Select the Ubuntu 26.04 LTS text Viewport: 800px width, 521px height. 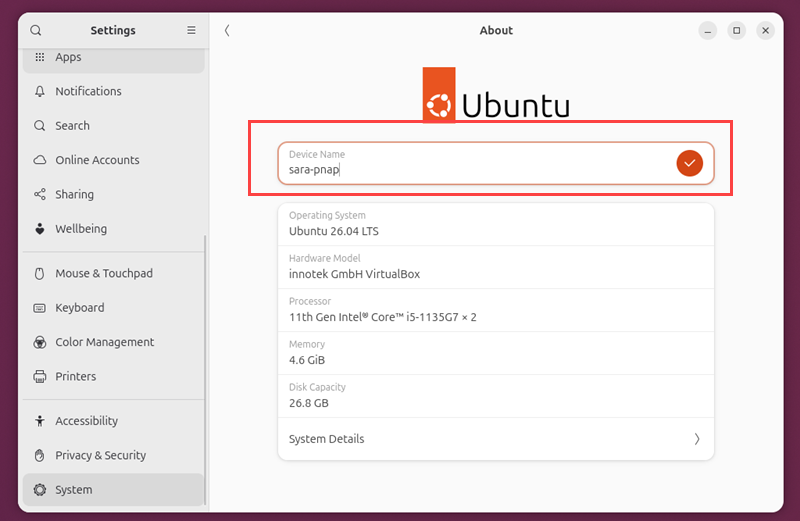[334, 231]
